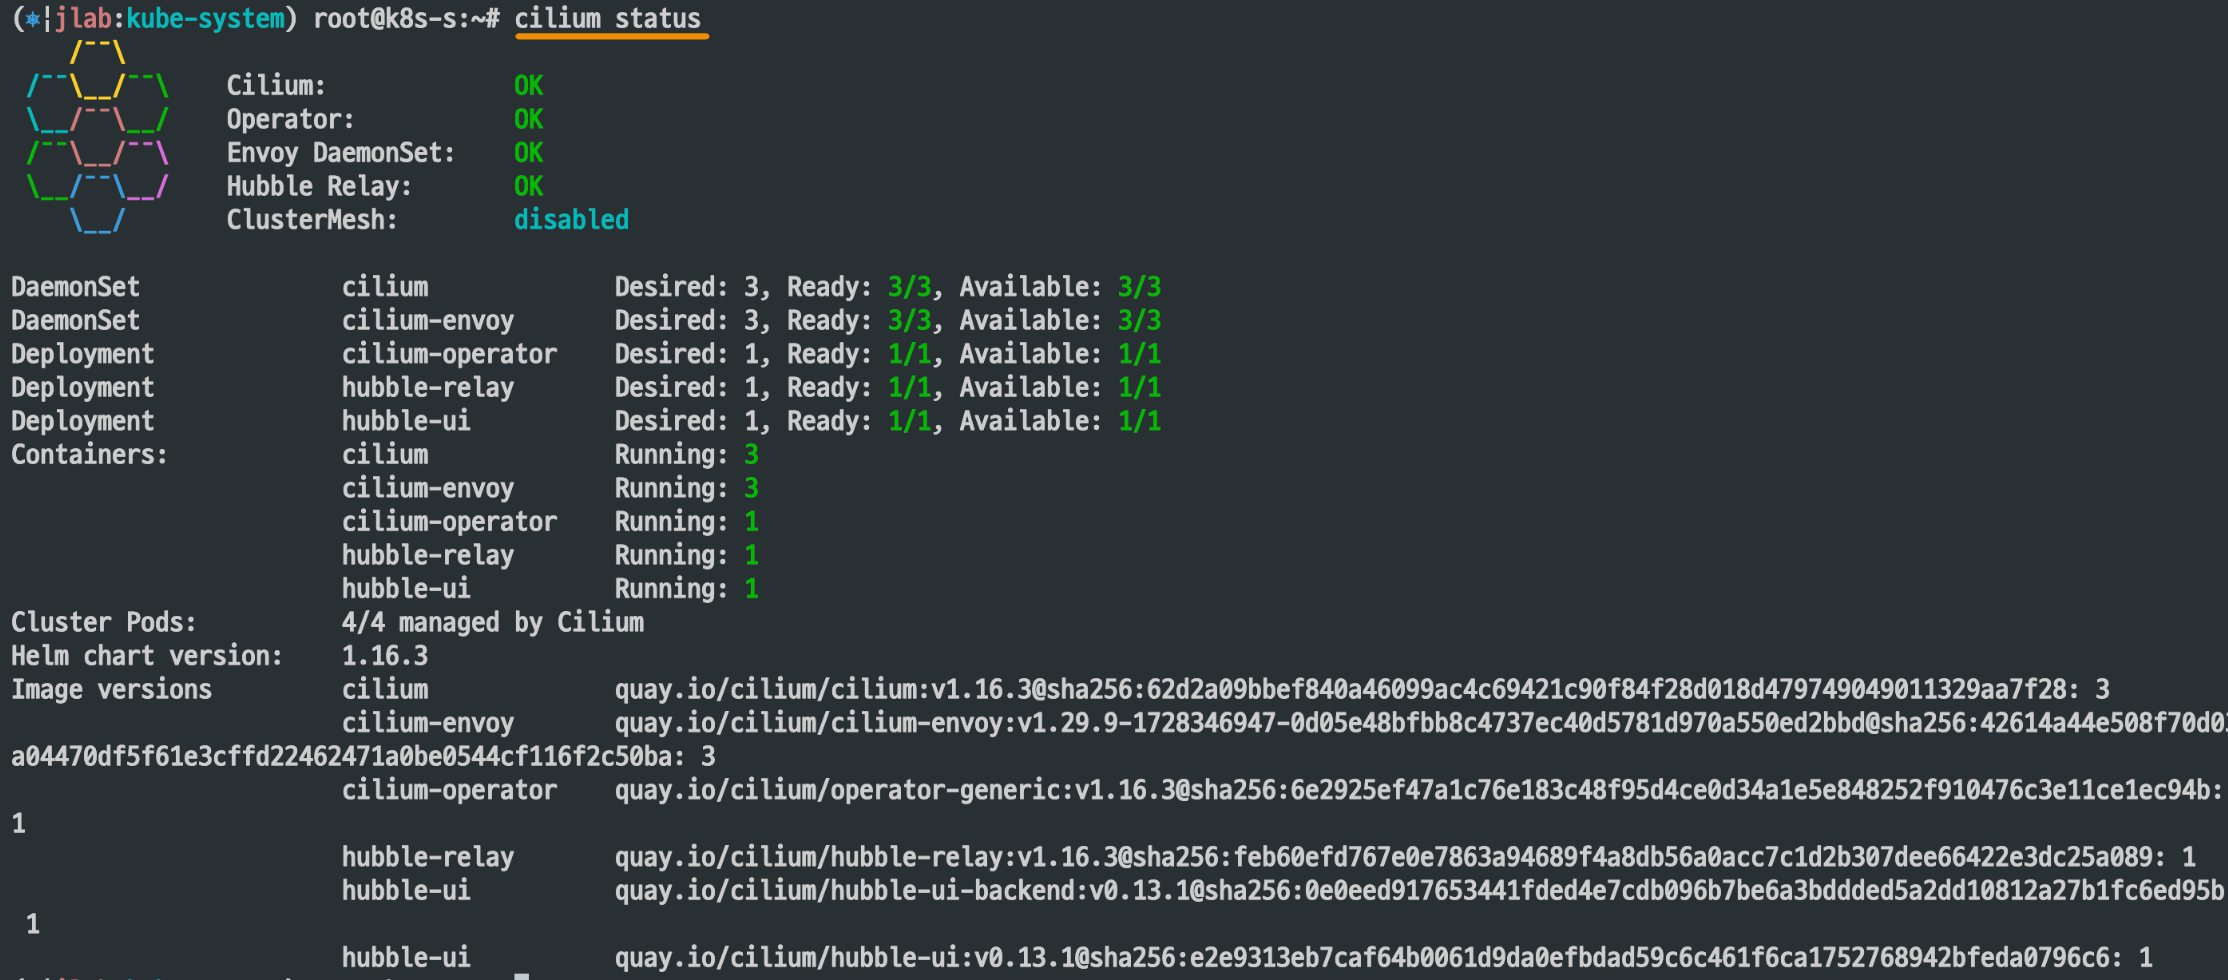The image size is (2228, 980).
Task: Click 'cilium-envoy' in the DaemonSet row
Action: (x=428, y=321)
